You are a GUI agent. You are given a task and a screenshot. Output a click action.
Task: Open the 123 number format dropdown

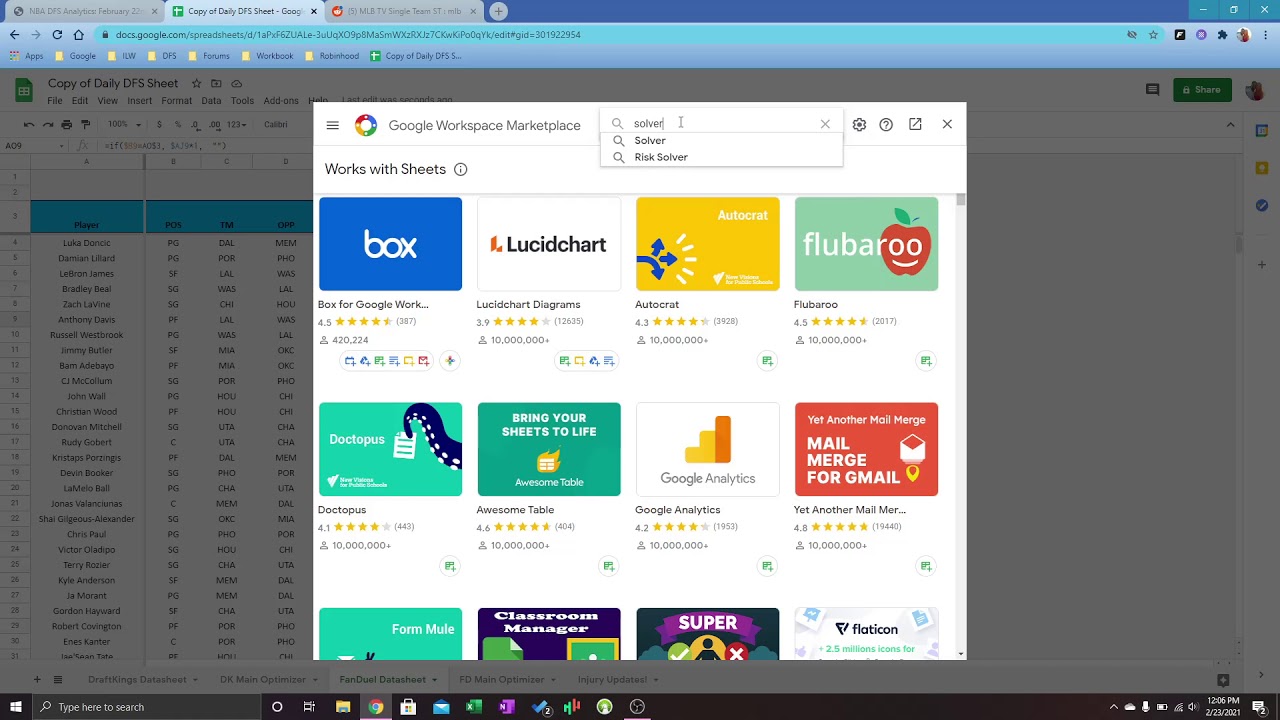click(x=237, y=125)
